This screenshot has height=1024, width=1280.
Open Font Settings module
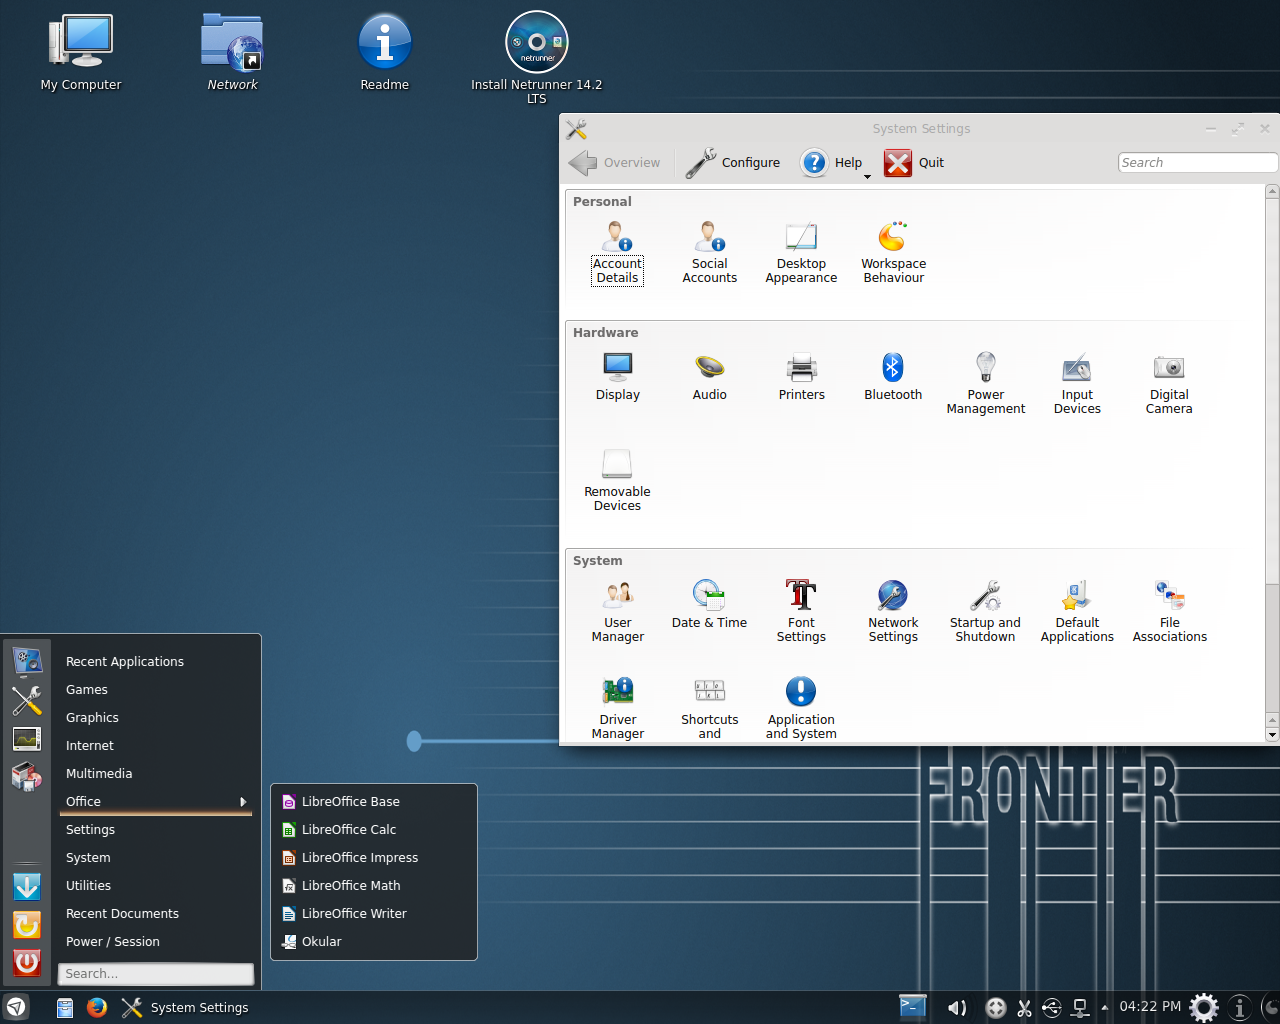tap(801, 611)
